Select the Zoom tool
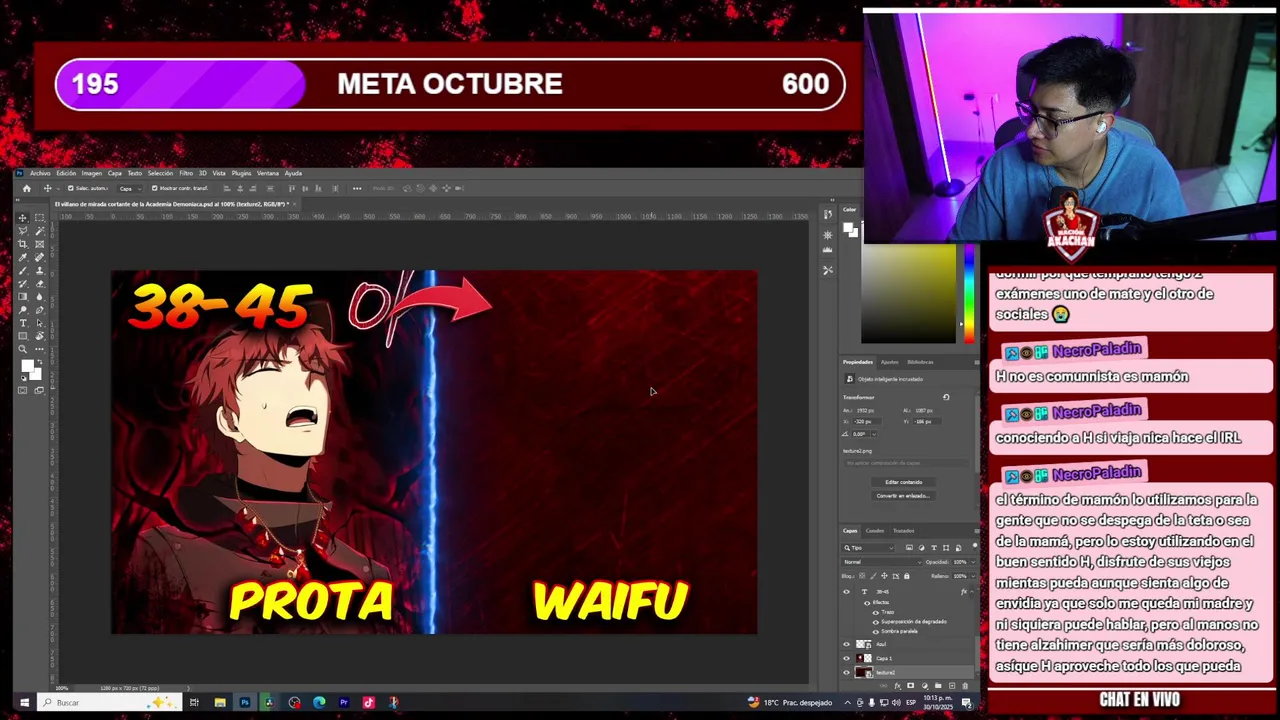 [22, 349]
